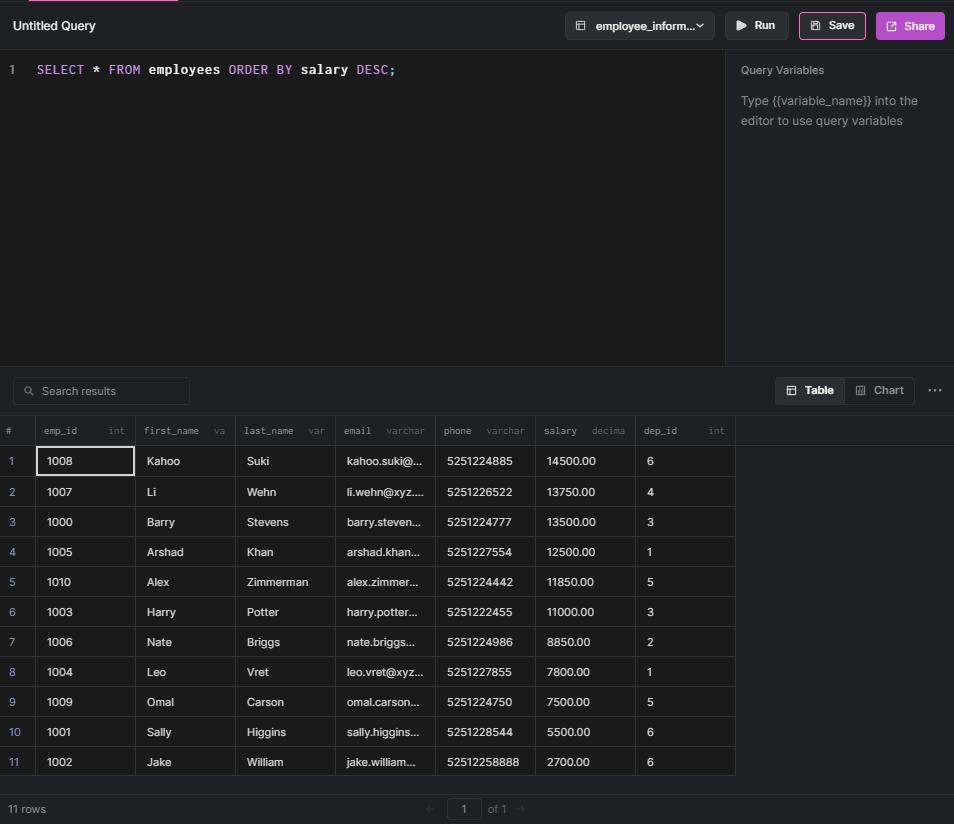Select salary cell 11850.00
Screen dimensions: 954x824
(x=585, y=581)
